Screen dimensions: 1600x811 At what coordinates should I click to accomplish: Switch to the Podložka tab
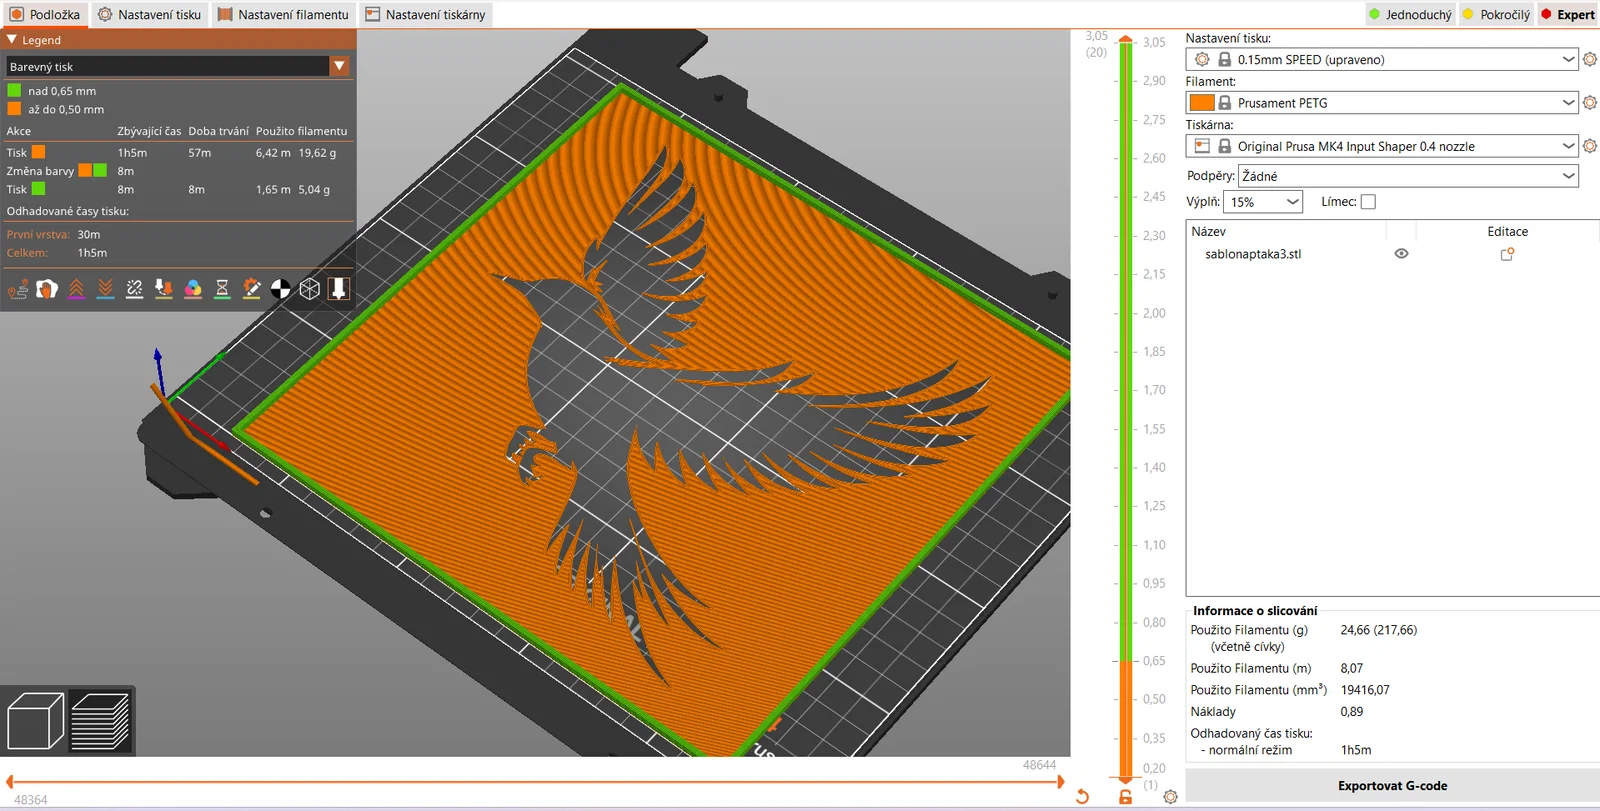pyautogui.click(x=45, y=15)
